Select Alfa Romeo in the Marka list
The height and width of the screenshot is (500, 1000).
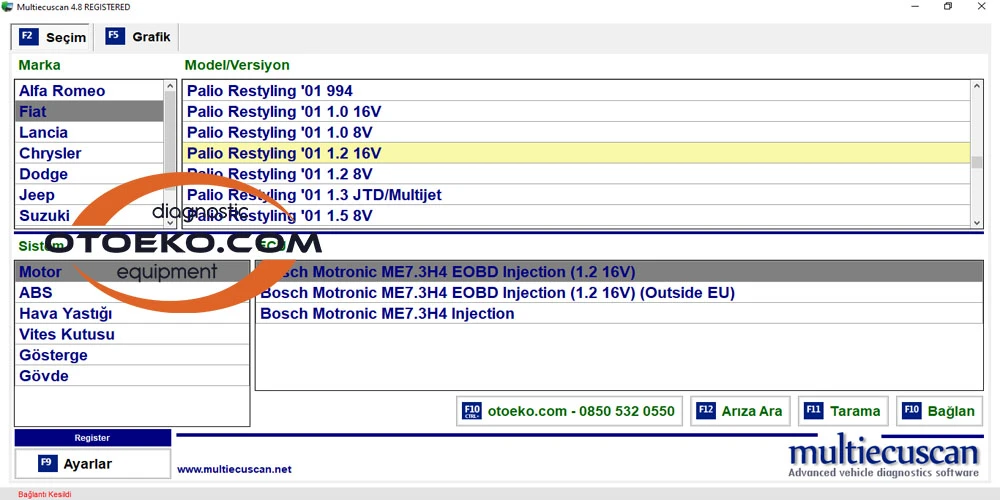[x=89, y=91]
